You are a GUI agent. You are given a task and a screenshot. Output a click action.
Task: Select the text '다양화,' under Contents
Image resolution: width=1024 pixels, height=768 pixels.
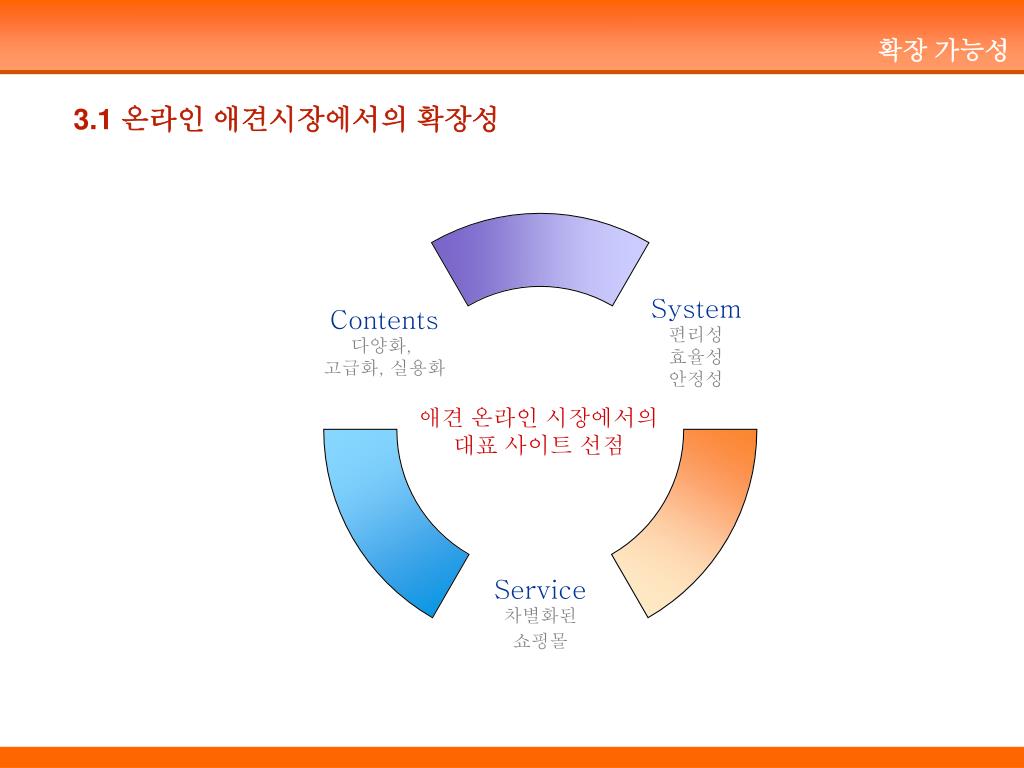(382, 345)
